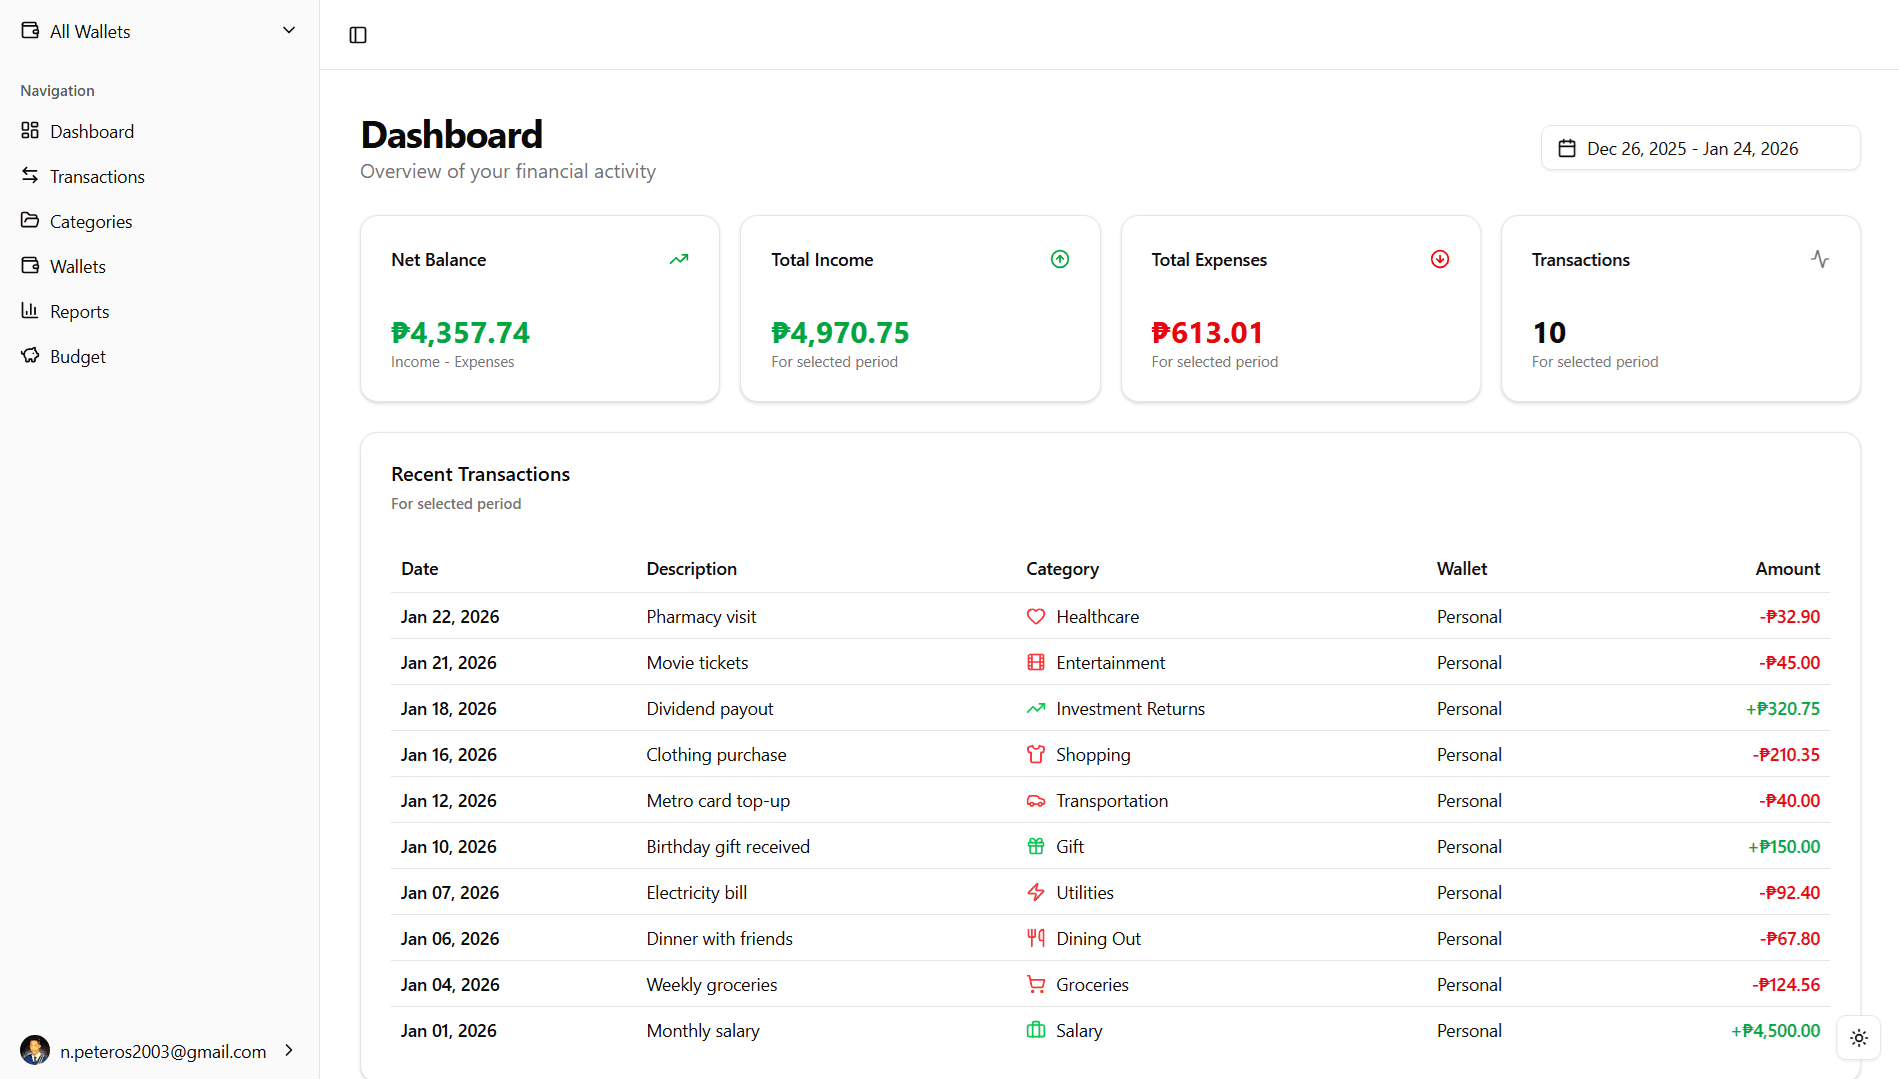The width and height of the screenshot is (1899, 1079).
Task: Select the Movie tickets description
Action: pos(697,662)
